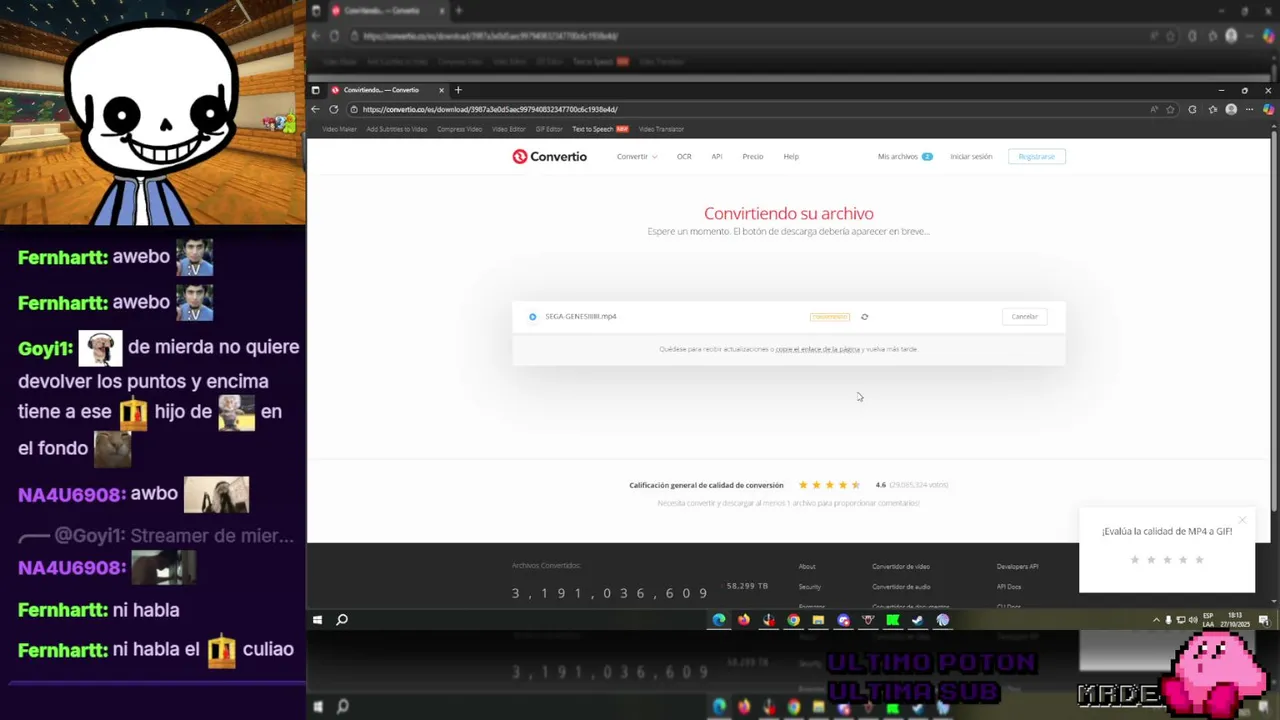Click the video file icon beside SEGA-GENESIIIIII.mp4

[532, 317]
